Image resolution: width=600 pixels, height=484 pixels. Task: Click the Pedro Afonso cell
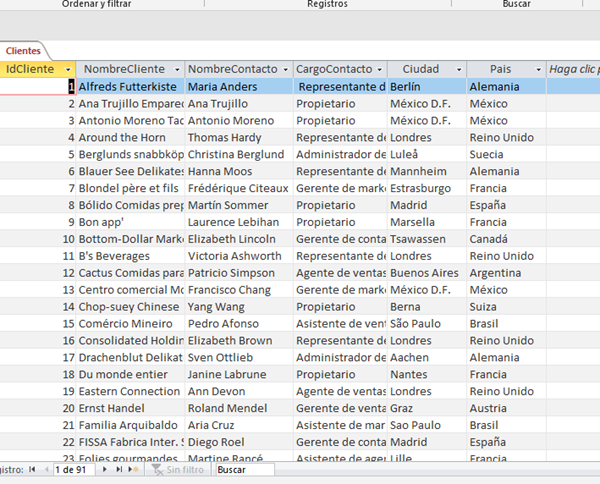point(239,323)
